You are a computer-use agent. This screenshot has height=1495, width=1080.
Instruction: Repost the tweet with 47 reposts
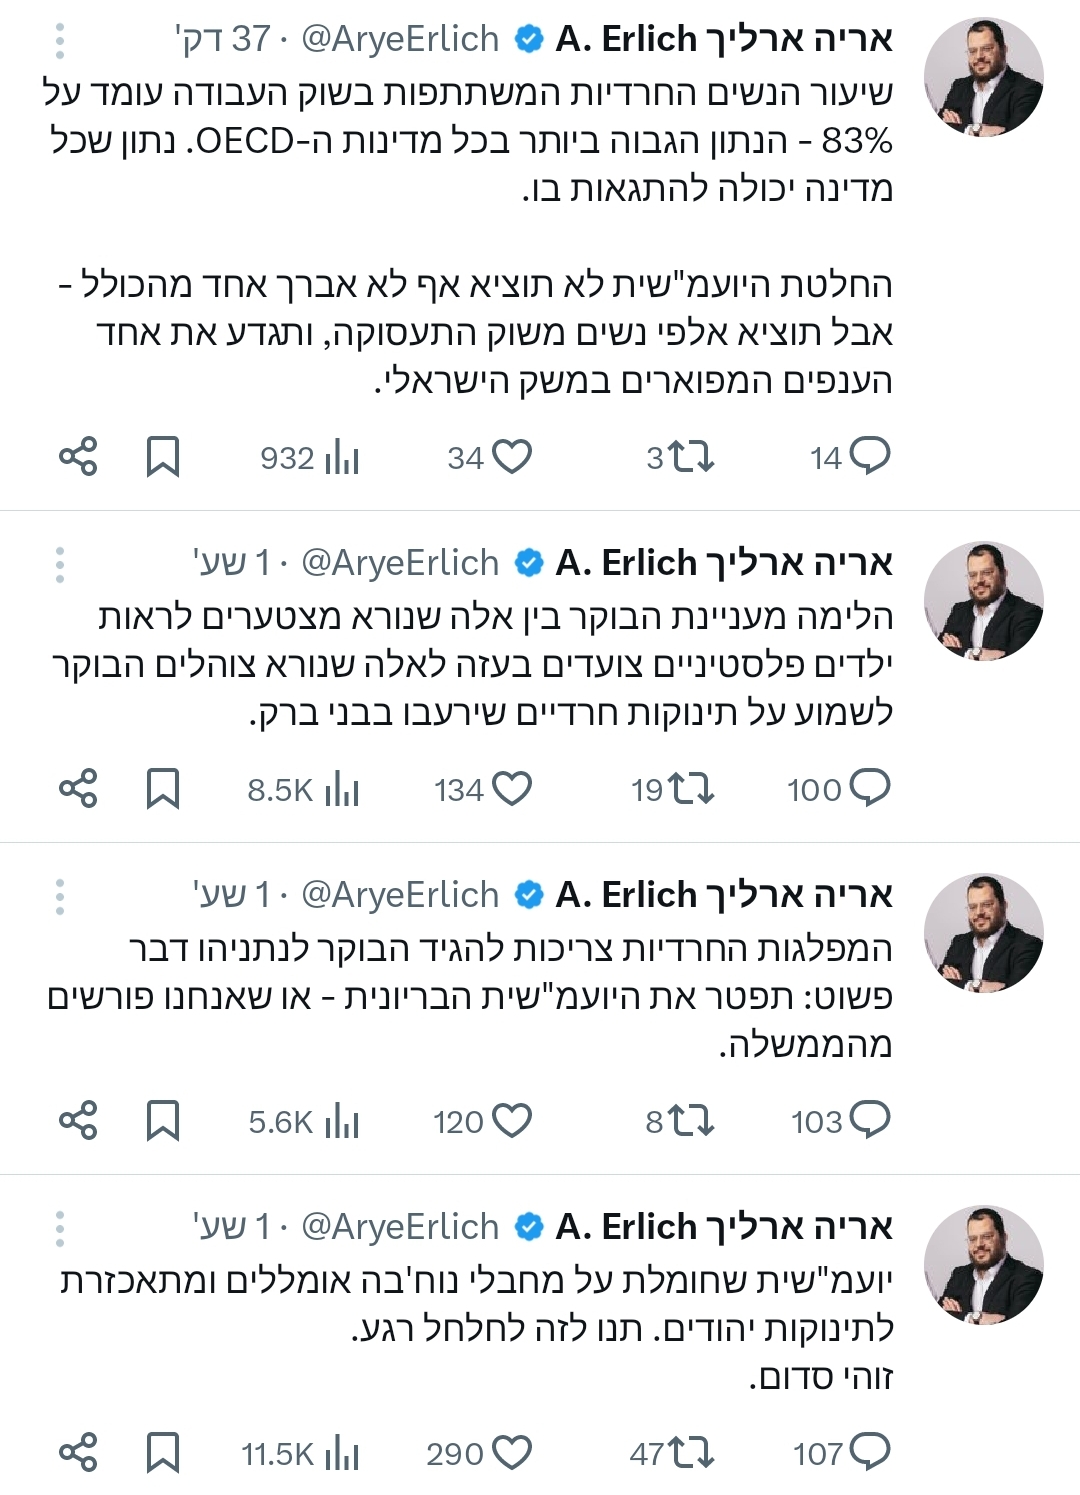tap(691, 1453)
